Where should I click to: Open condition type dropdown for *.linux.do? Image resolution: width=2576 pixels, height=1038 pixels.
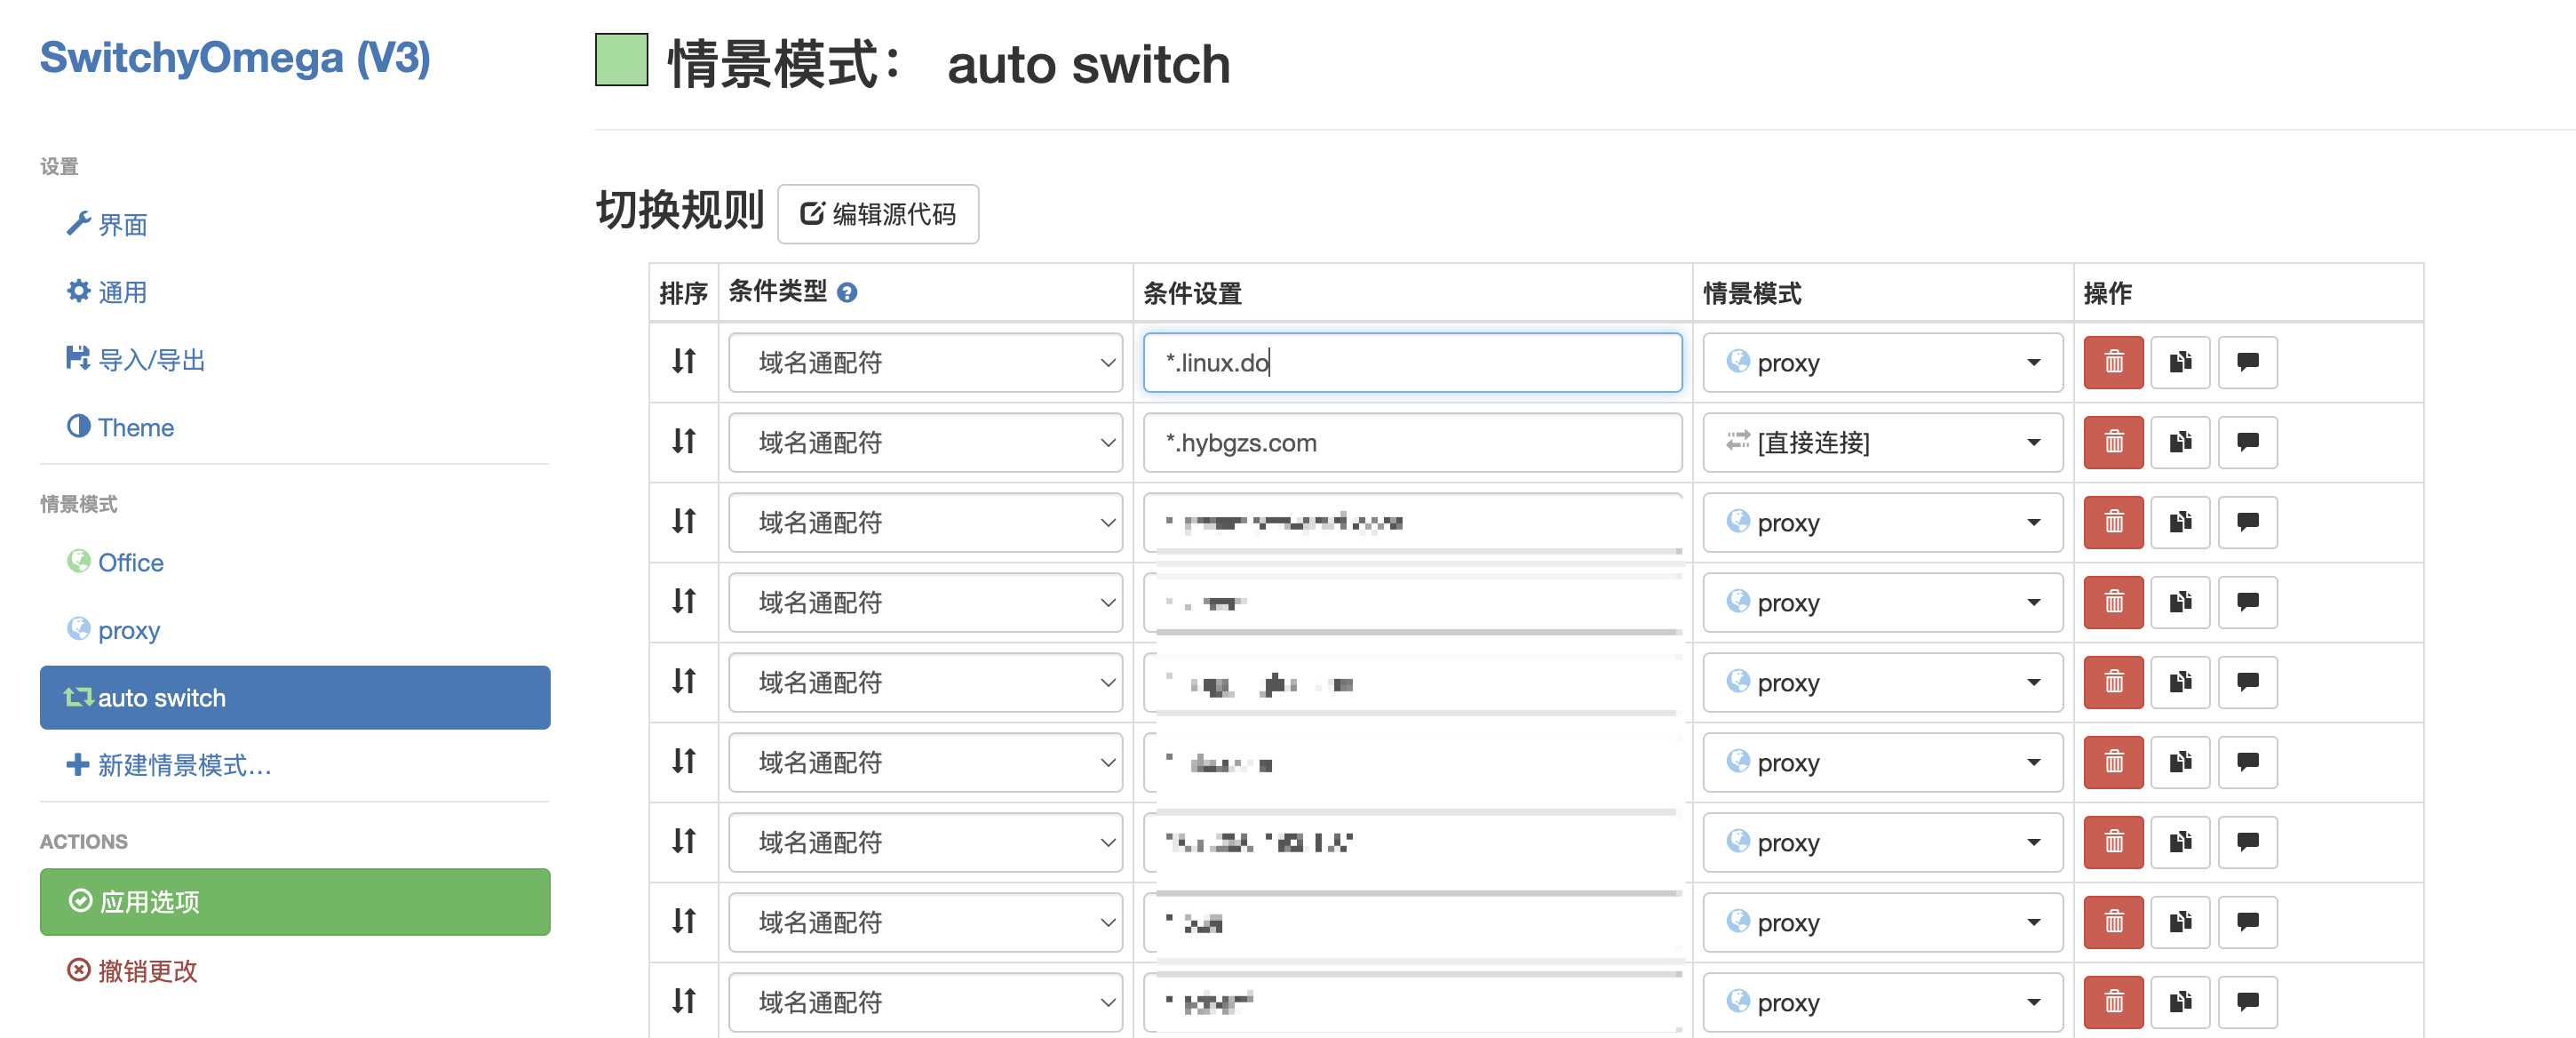click(925, 362)
